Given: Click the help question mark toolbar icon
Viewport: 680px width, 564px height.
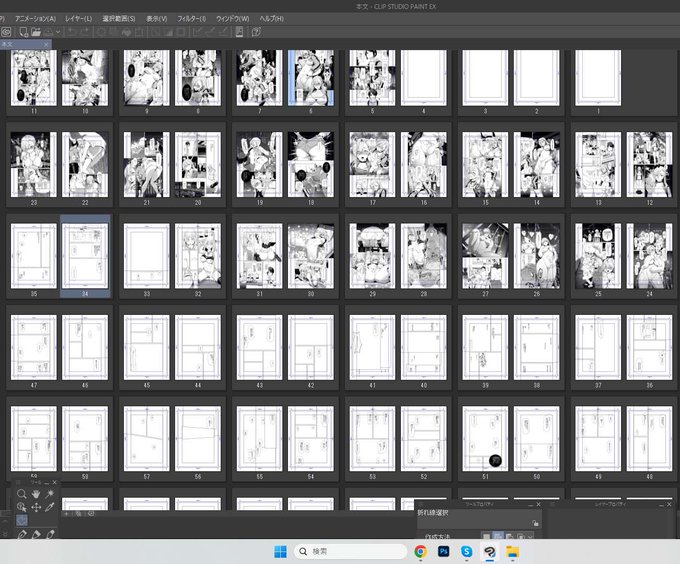Looking at the screenshot, I should [x=256, y=32].
